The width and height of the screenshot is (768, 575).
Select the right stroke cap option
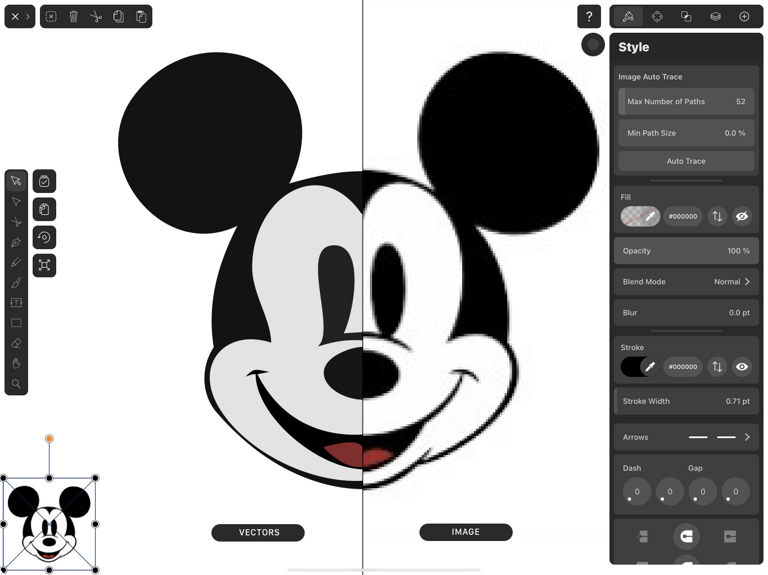point(730,536)
